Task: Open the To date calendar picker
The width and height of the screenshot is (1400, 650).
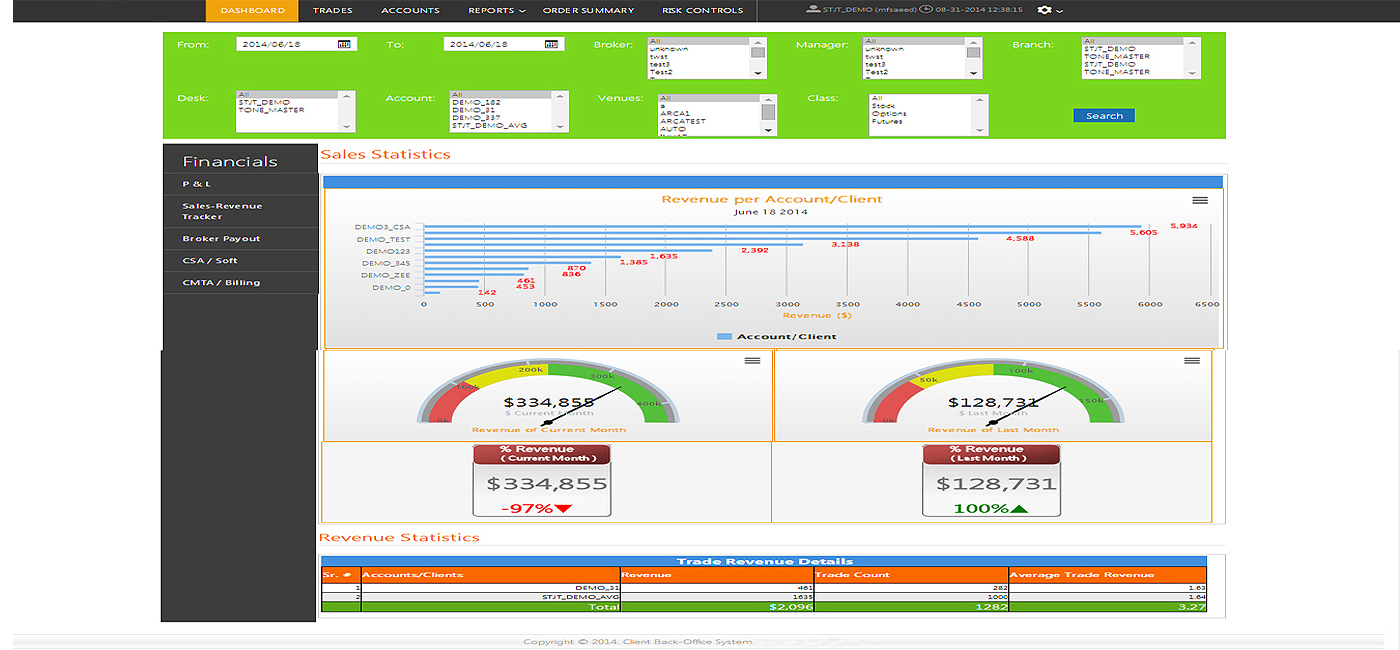Action: 551,44
